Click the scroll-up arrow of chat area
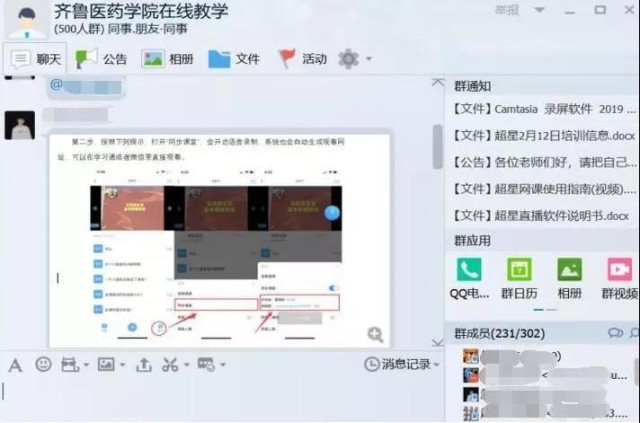Viewport: 640px width, 423px height. point(438,82)
